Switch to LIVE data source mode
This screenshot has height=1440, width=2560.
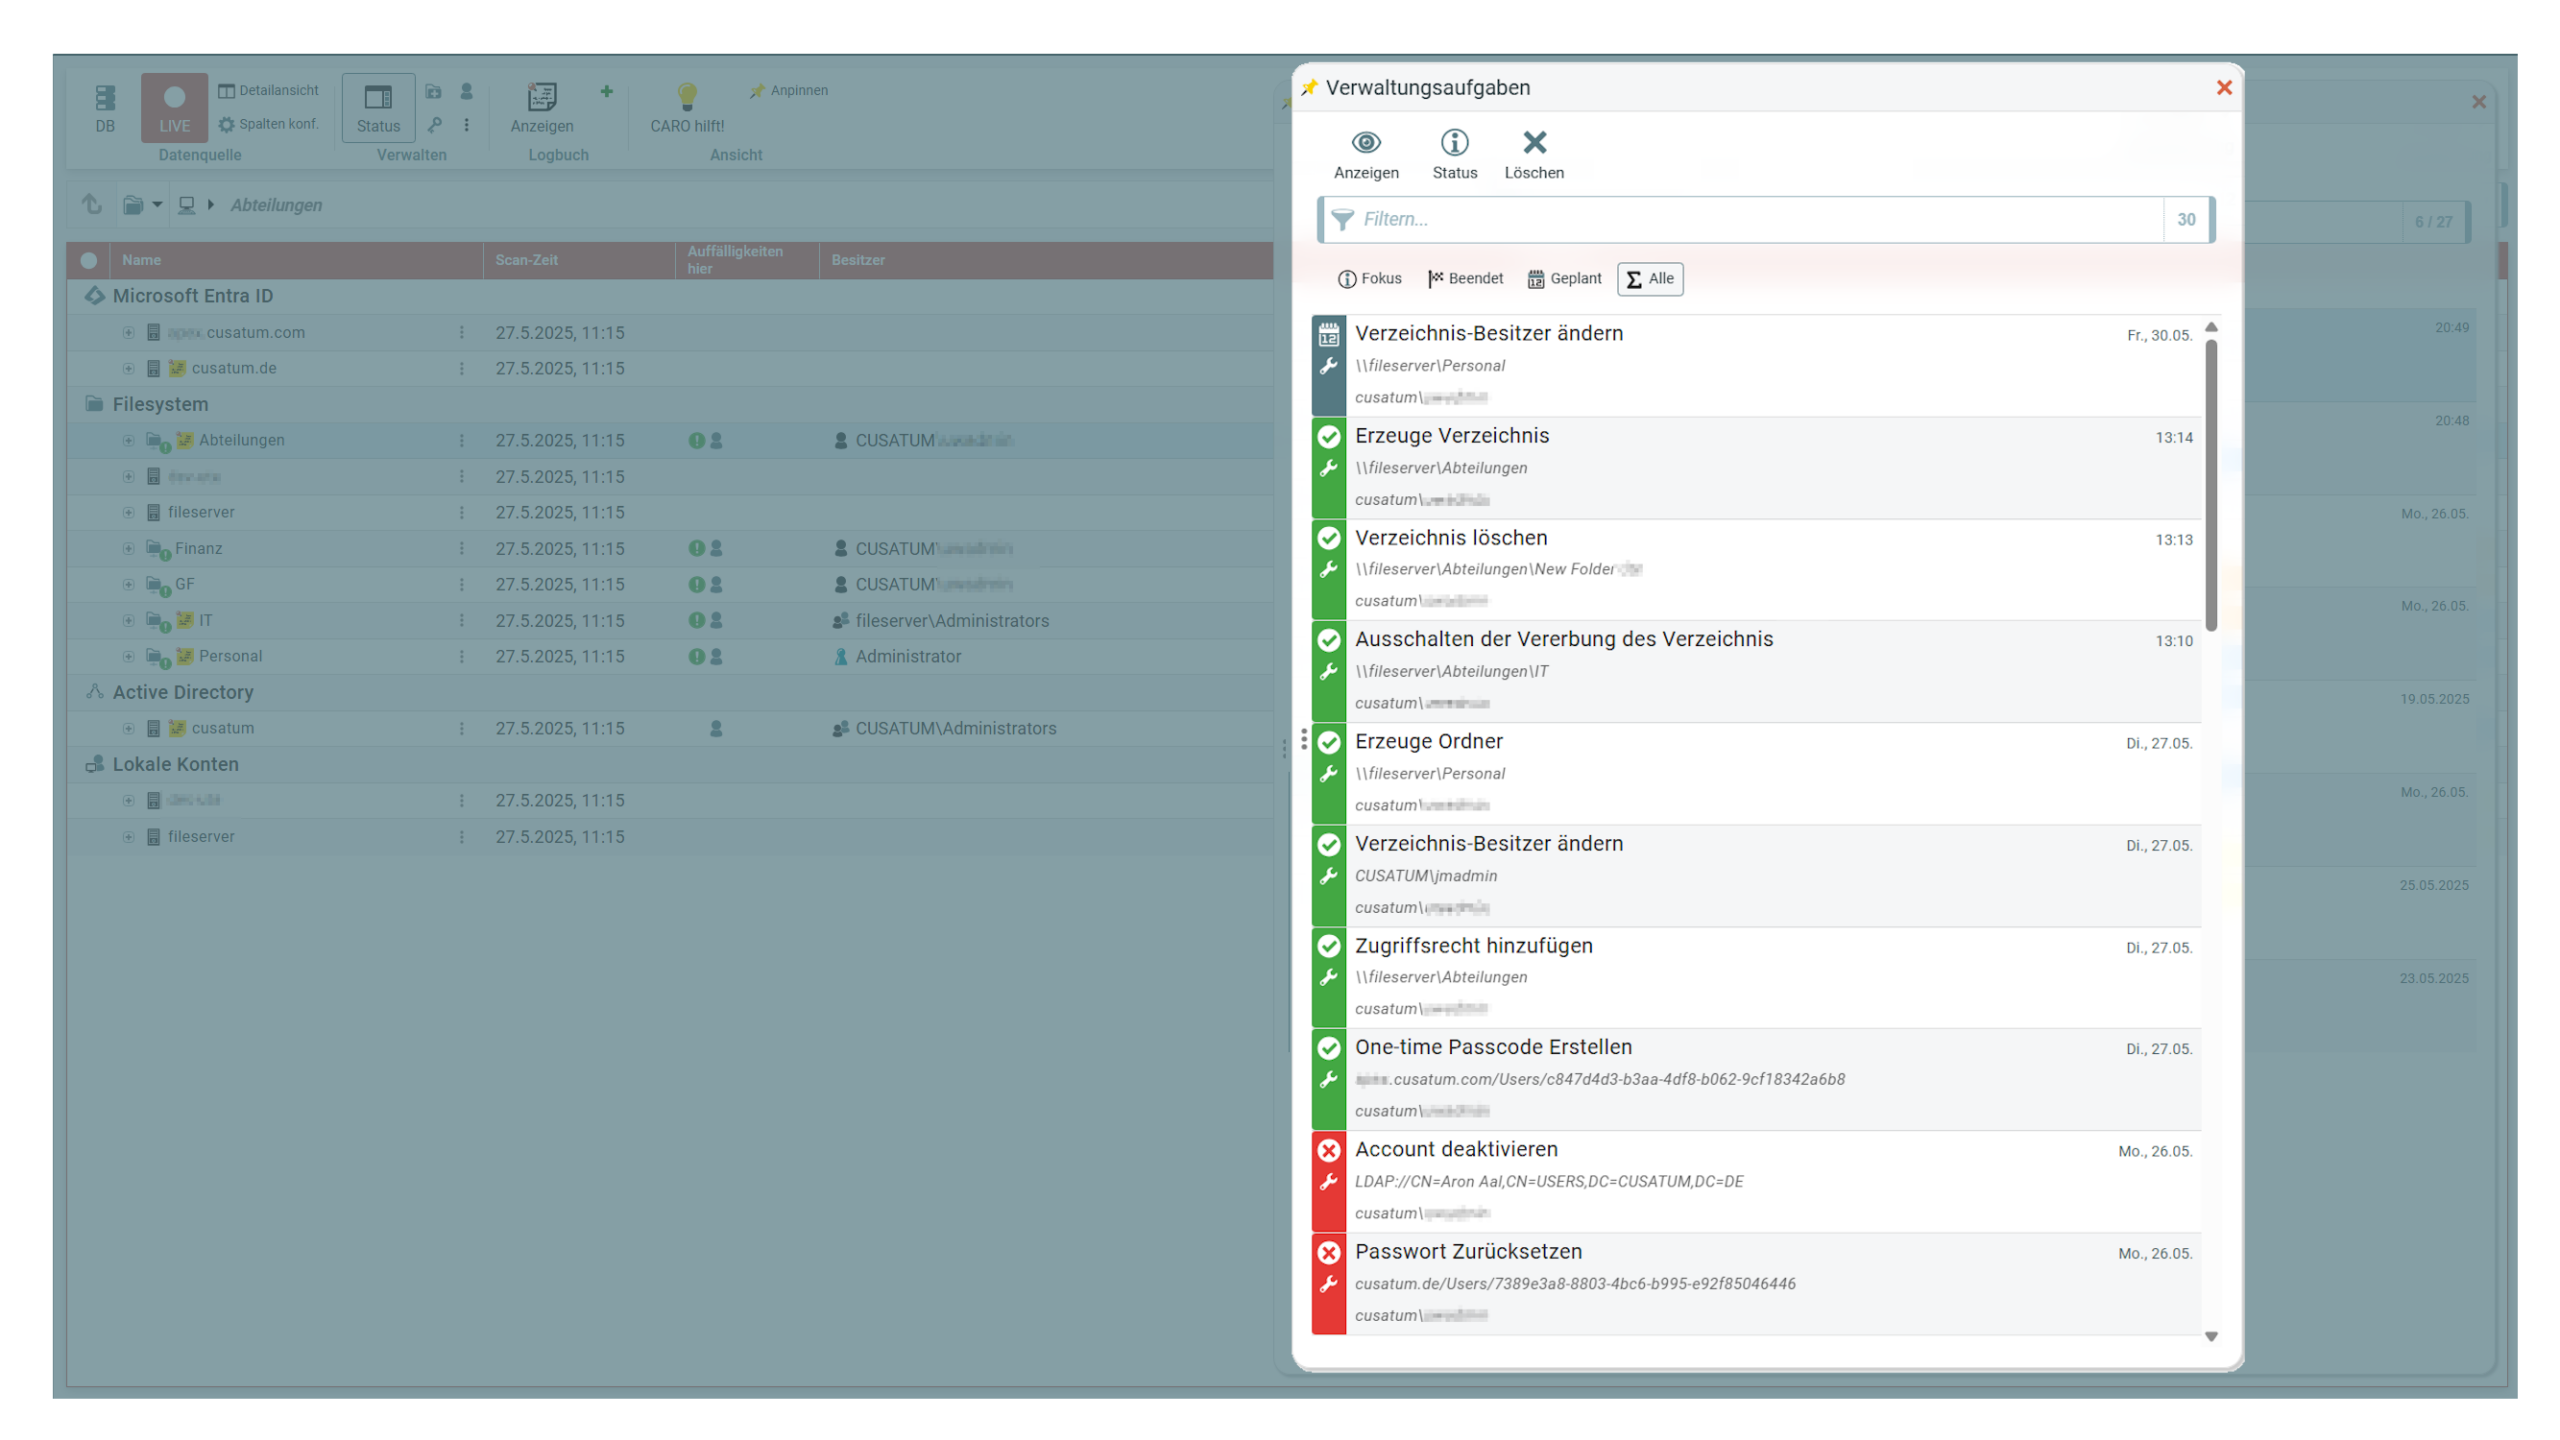[x=174, y=107]
